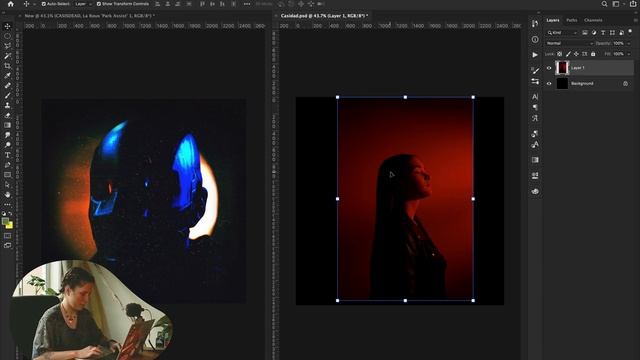Switch to the Paths tab
640x360 pixels.
click(571, 20)
